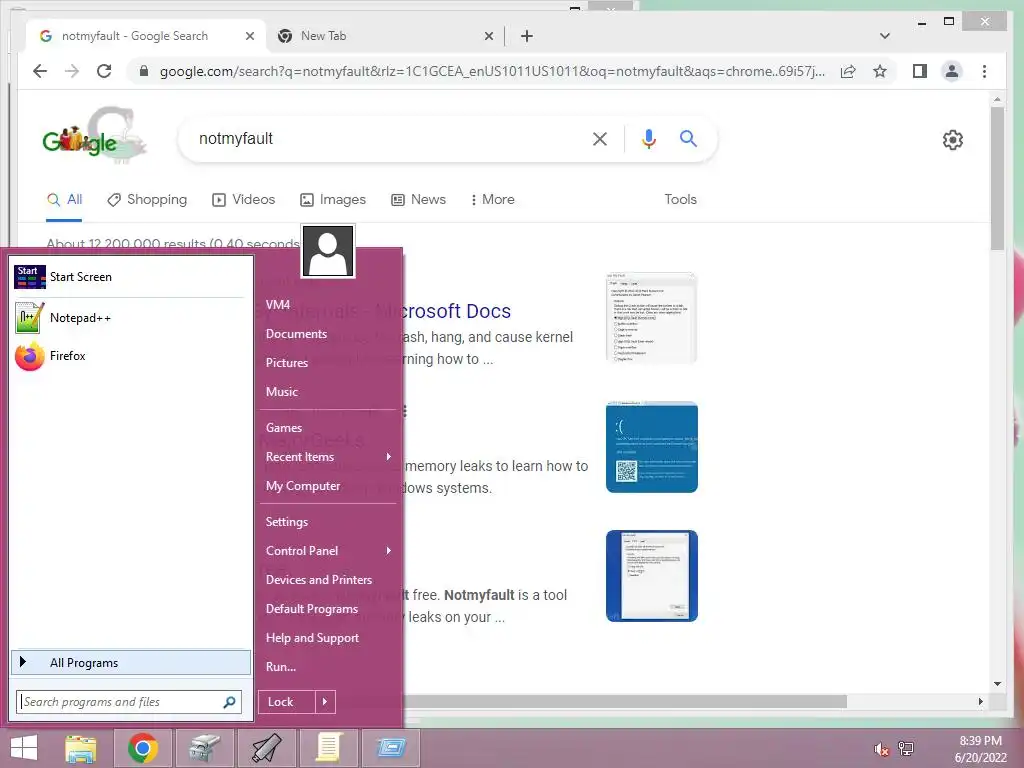The image size is (1024, 768).
Task: Open Google quick settings gear
Action: pyautogui.click(x=952, y=140)
